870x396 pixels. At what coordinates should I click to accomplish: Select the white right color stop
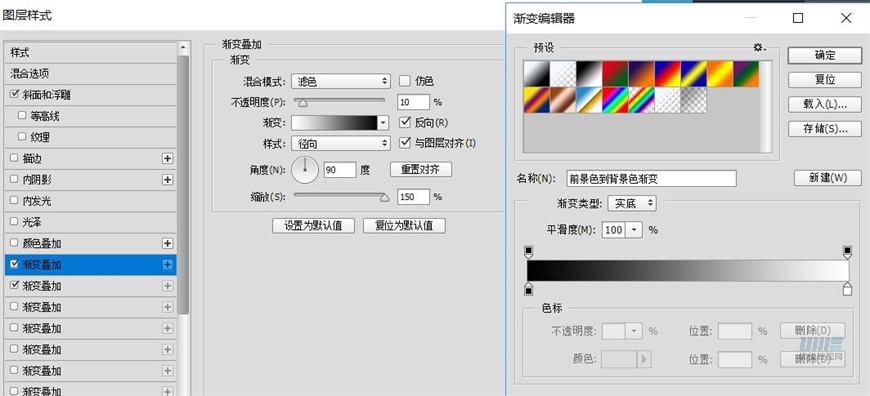click(x=847, y=288)
